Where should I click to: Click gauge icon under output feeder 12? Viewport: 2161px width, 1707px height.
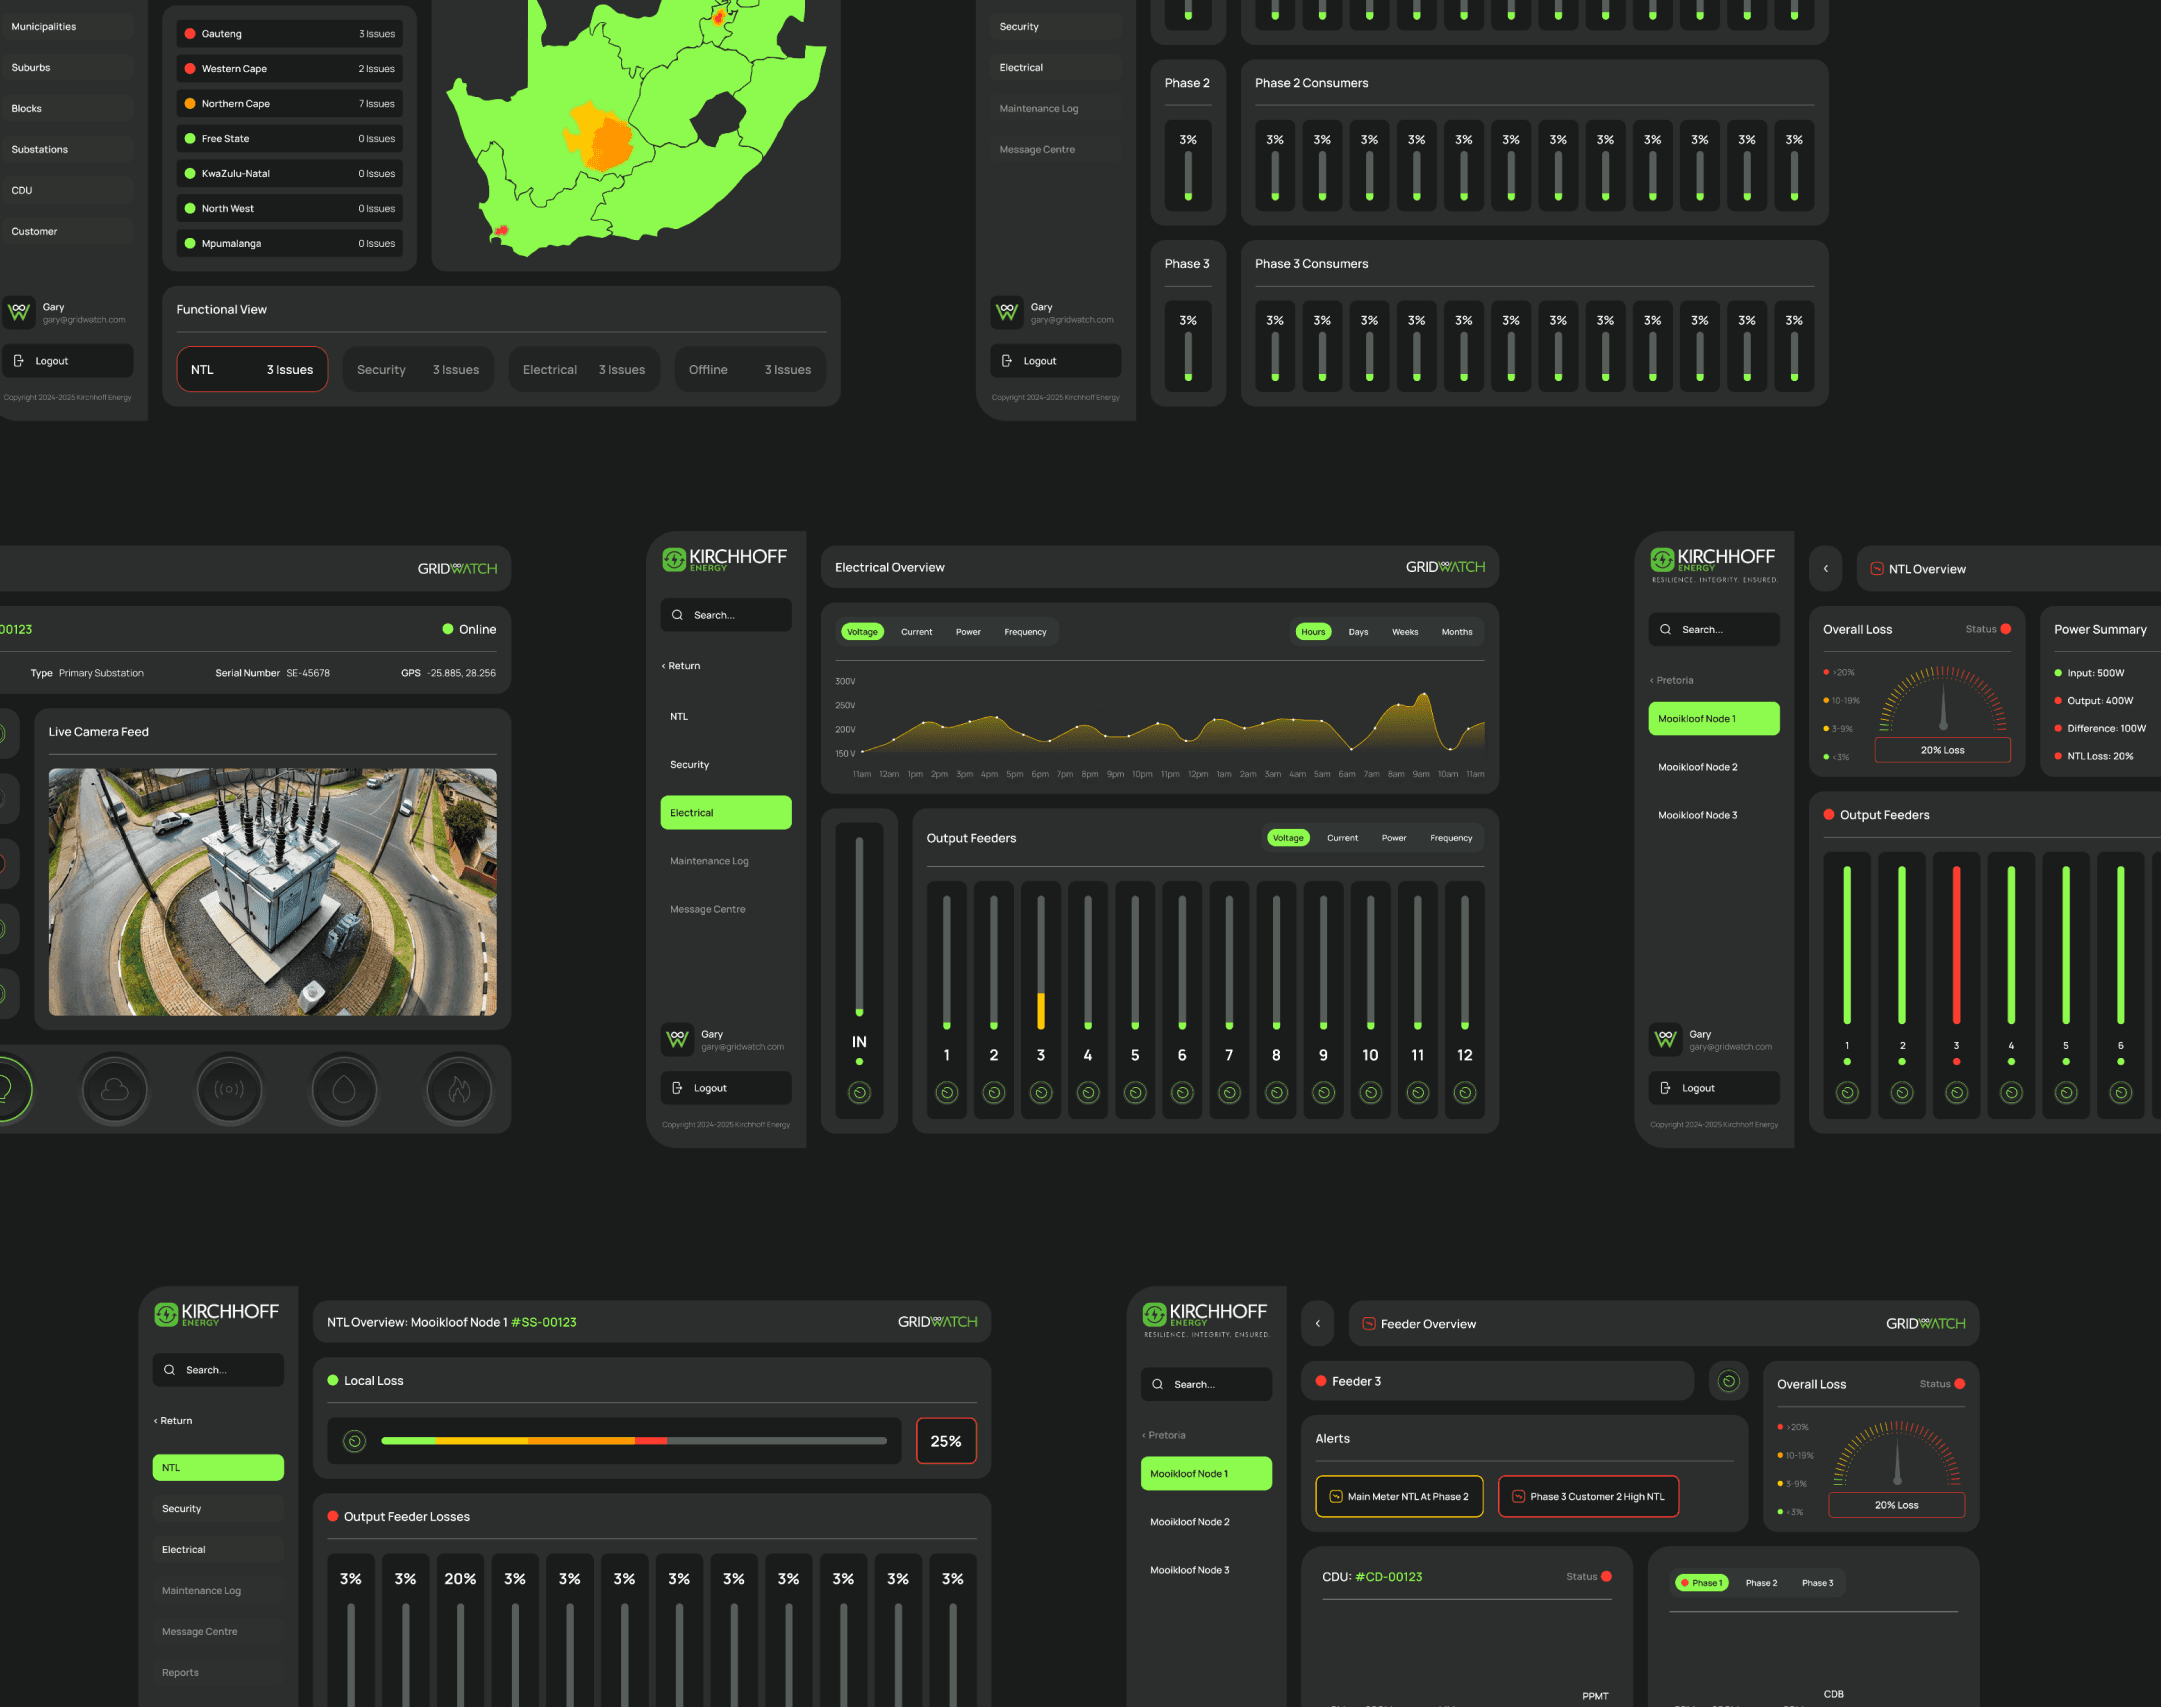pyautogui.click(x=1464, y=1093)
